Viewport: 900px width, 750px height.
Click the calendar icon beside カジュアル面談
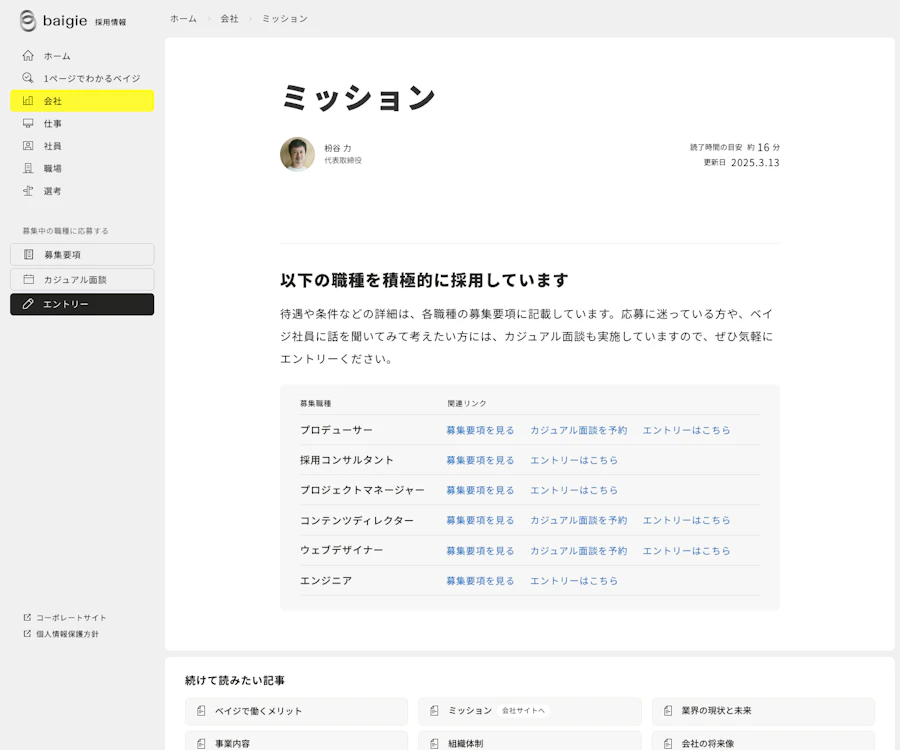28,279
